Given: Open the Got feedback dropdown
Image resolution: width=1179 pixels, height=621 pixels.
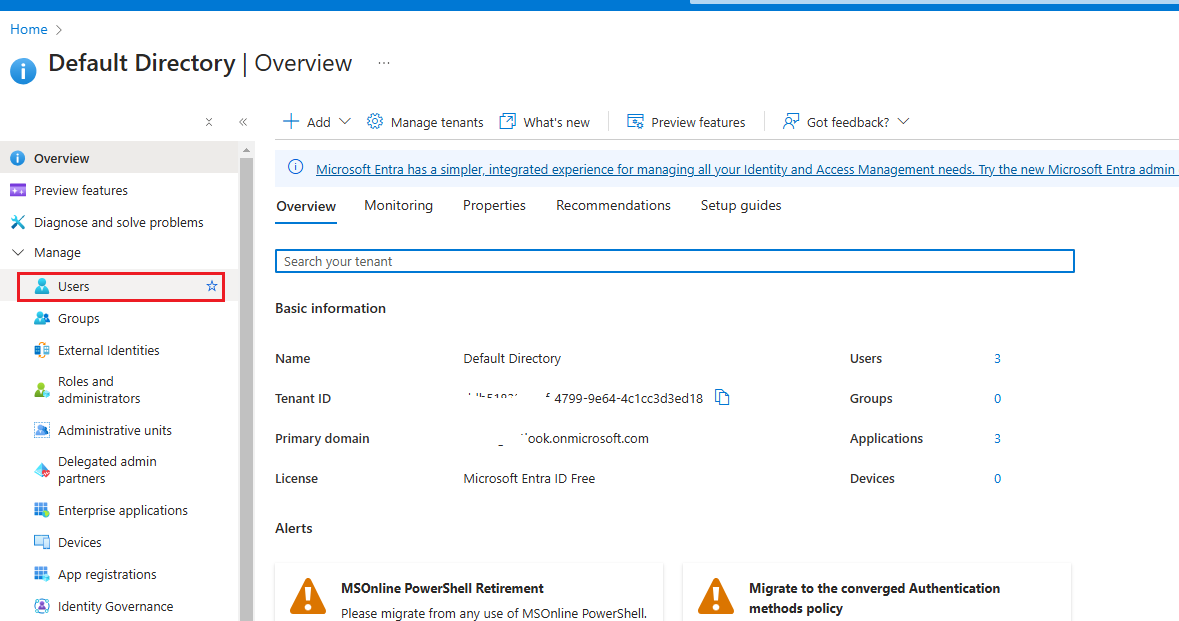Looking at the screenshot, I should [903, 122].
